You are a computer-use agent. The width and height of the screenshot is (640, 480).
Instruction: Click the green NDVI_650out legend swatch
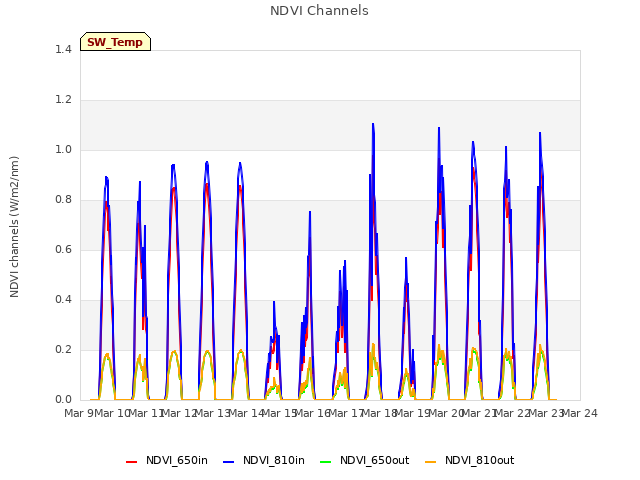[x=325, y=462]
